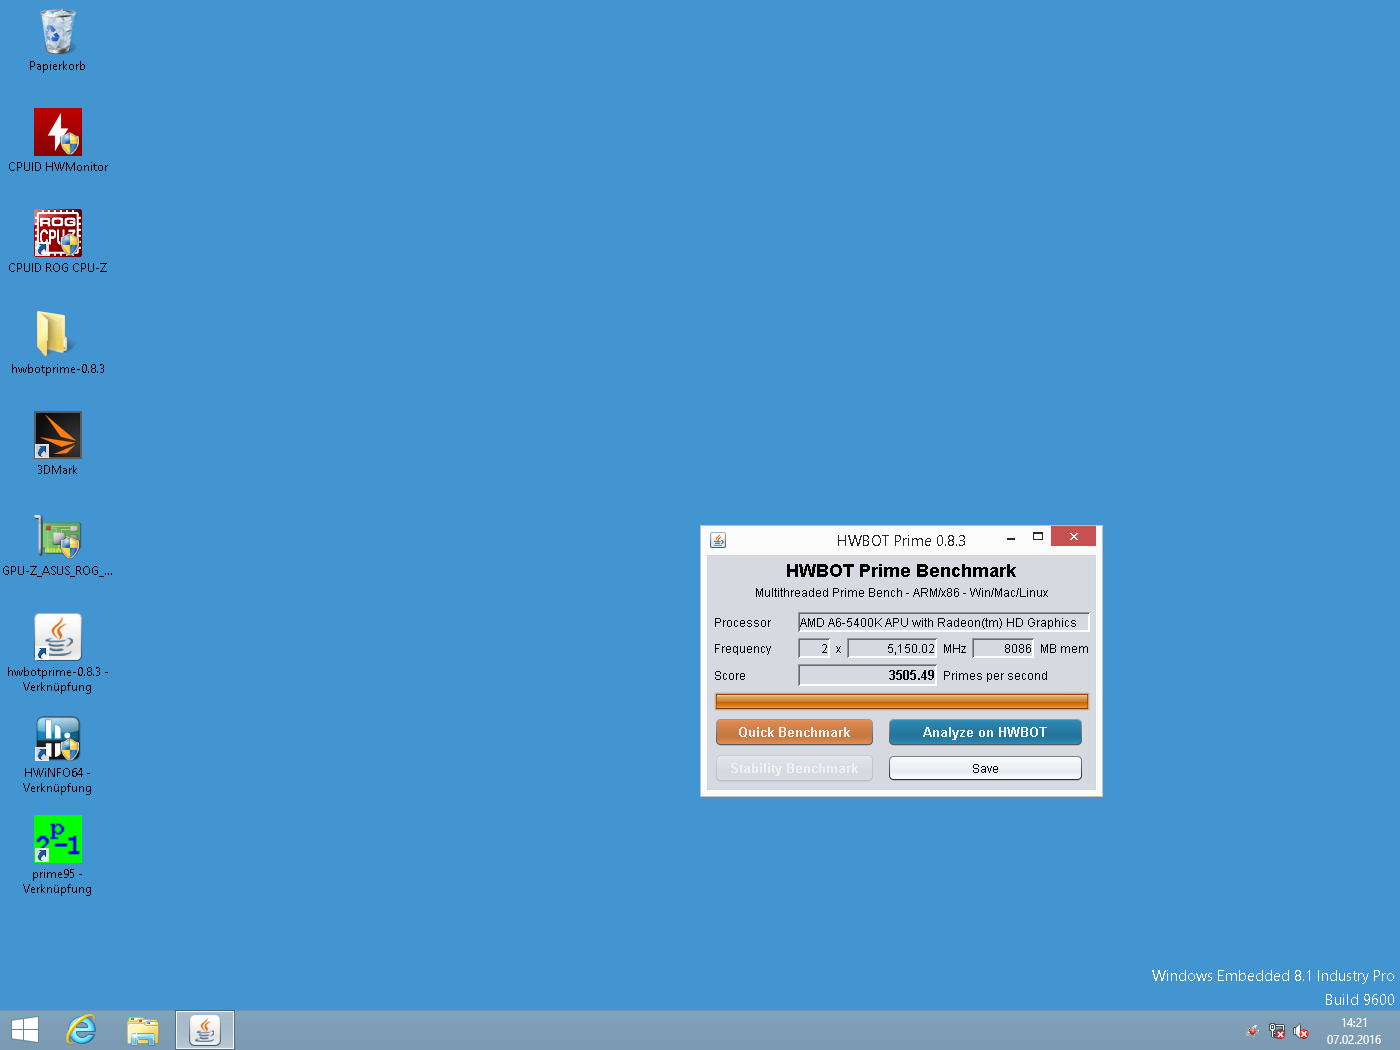Select the score field 3505.49
The width and height of the screenshot is (1400, 1050).
pos(867,675)
